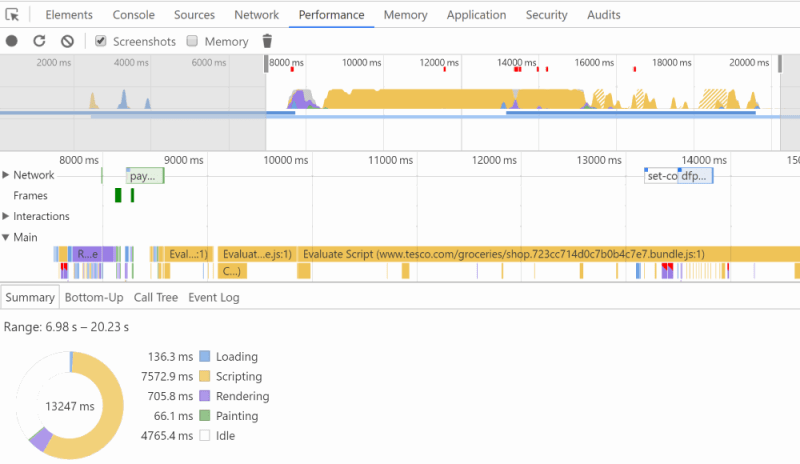Image resolution: width=800 pixels, height=464 pixels.
Task: Select the 'C...)' compile block
Action: (x=232, y=271)
